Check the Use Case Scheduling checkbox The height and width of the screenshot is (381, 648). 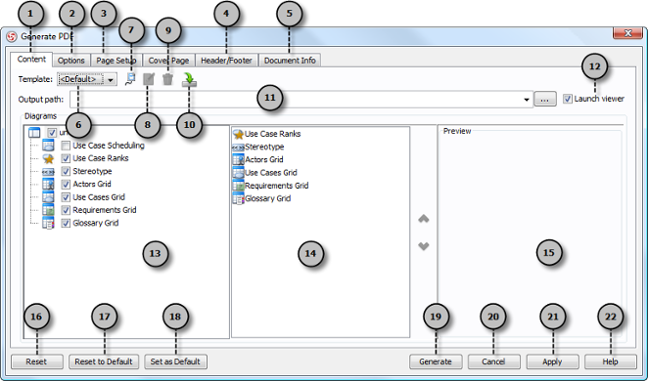tap(66, 145)
